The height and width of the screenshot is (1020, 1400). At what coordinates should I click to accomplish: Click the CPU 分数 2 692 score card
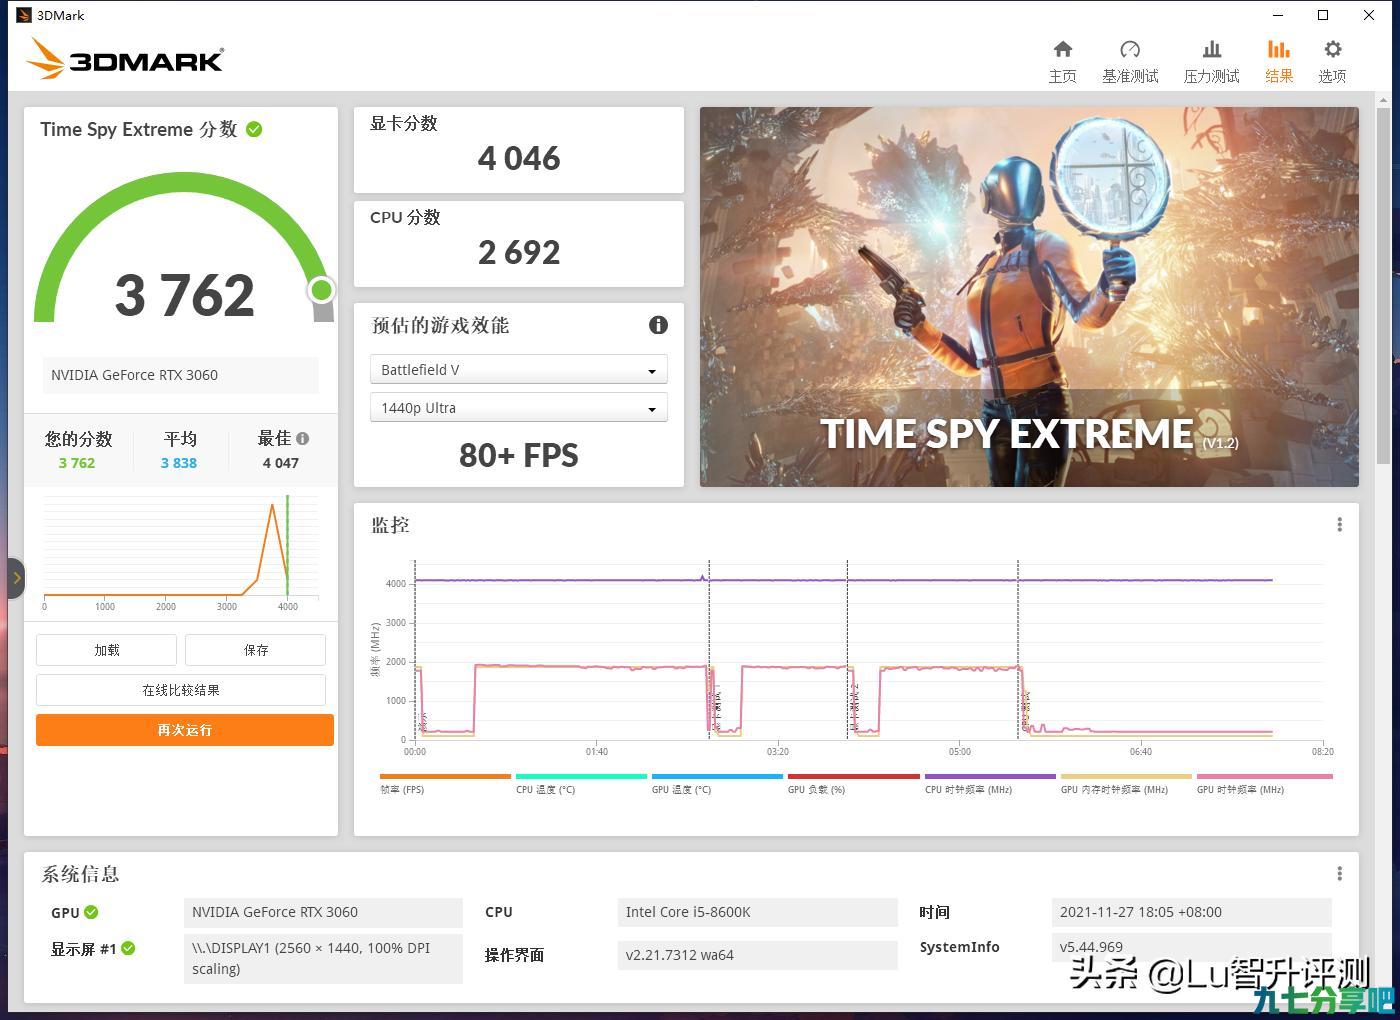[519, 244]
